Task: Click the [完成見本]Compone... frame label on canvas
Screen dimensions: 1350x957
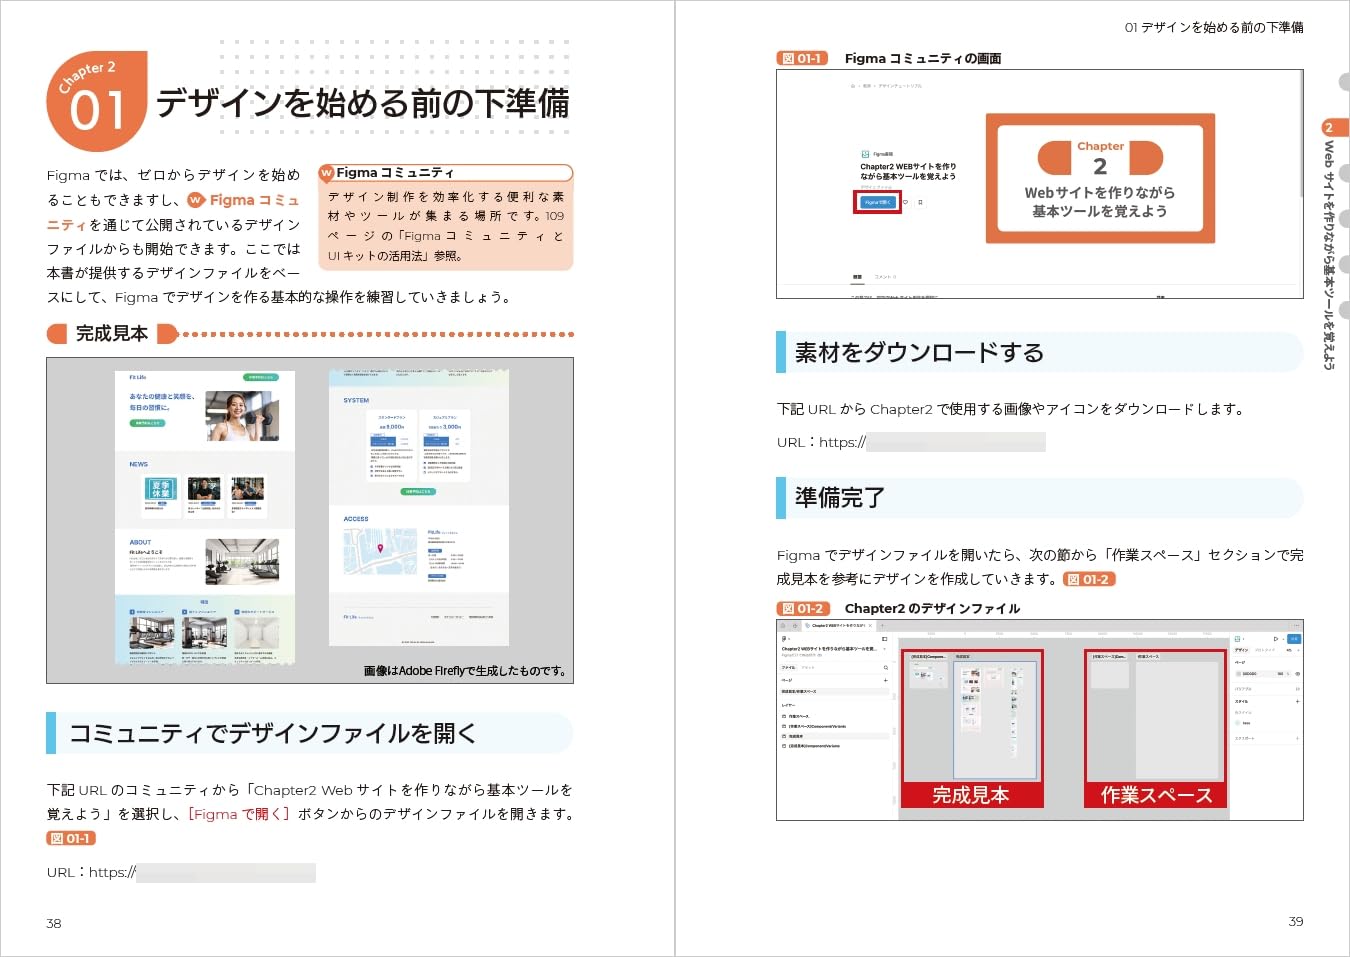Action: click(928, 657)
